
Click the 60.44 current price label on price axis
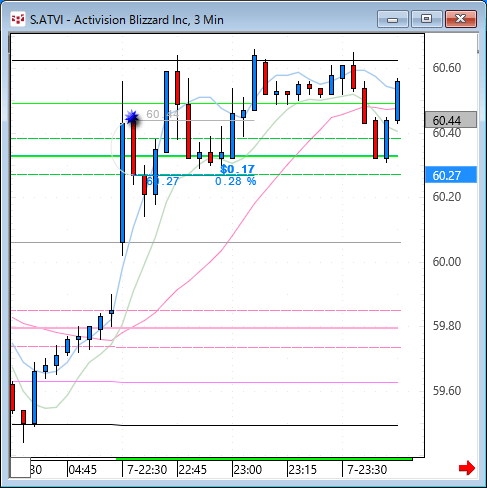tap(451, 120)
